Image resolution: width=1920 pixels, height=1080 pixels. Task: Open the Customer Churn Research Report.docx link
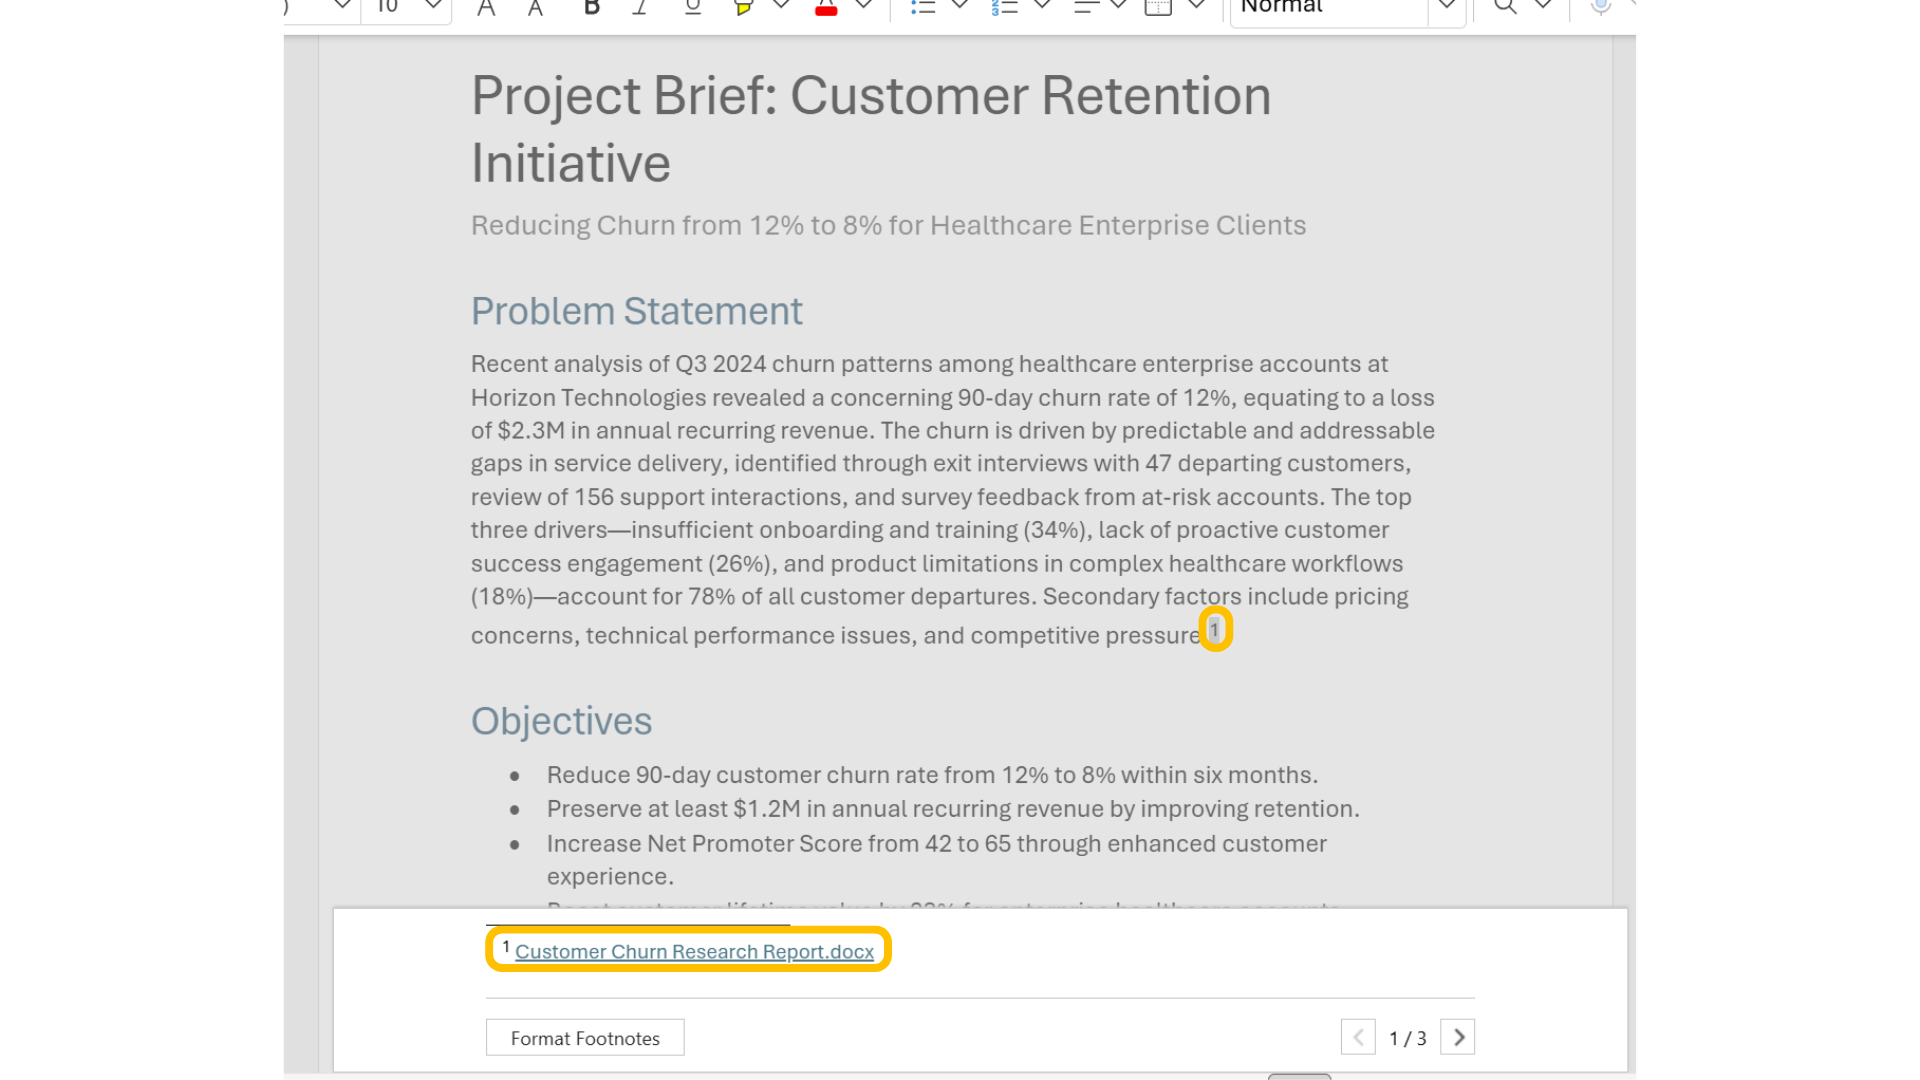[694, 952]
